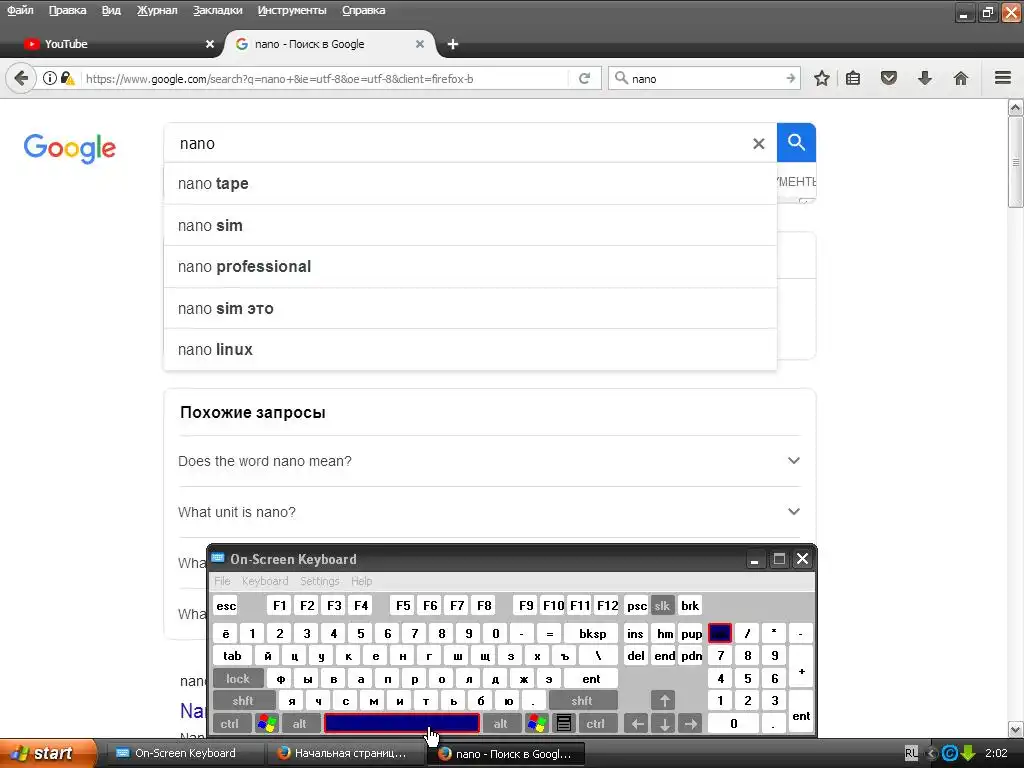Click left Windows key on on-screen keyboard
Screen dimensions: 1024x768
267,723
